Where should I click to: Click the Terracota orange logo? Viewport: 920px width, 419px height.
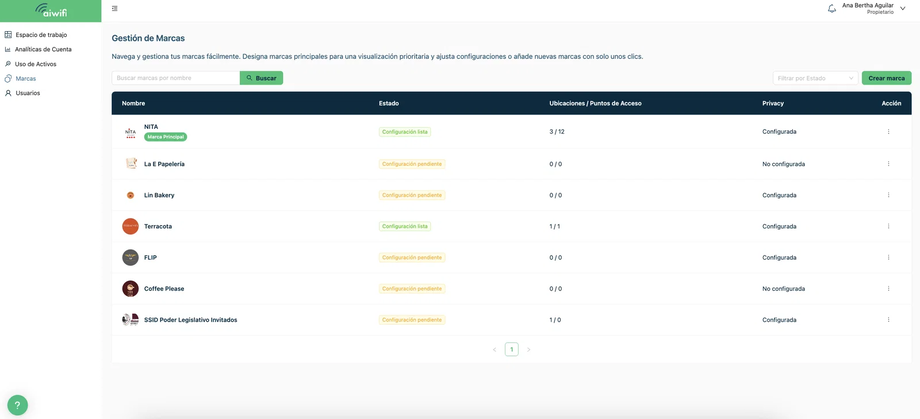(x=130, y=226)
